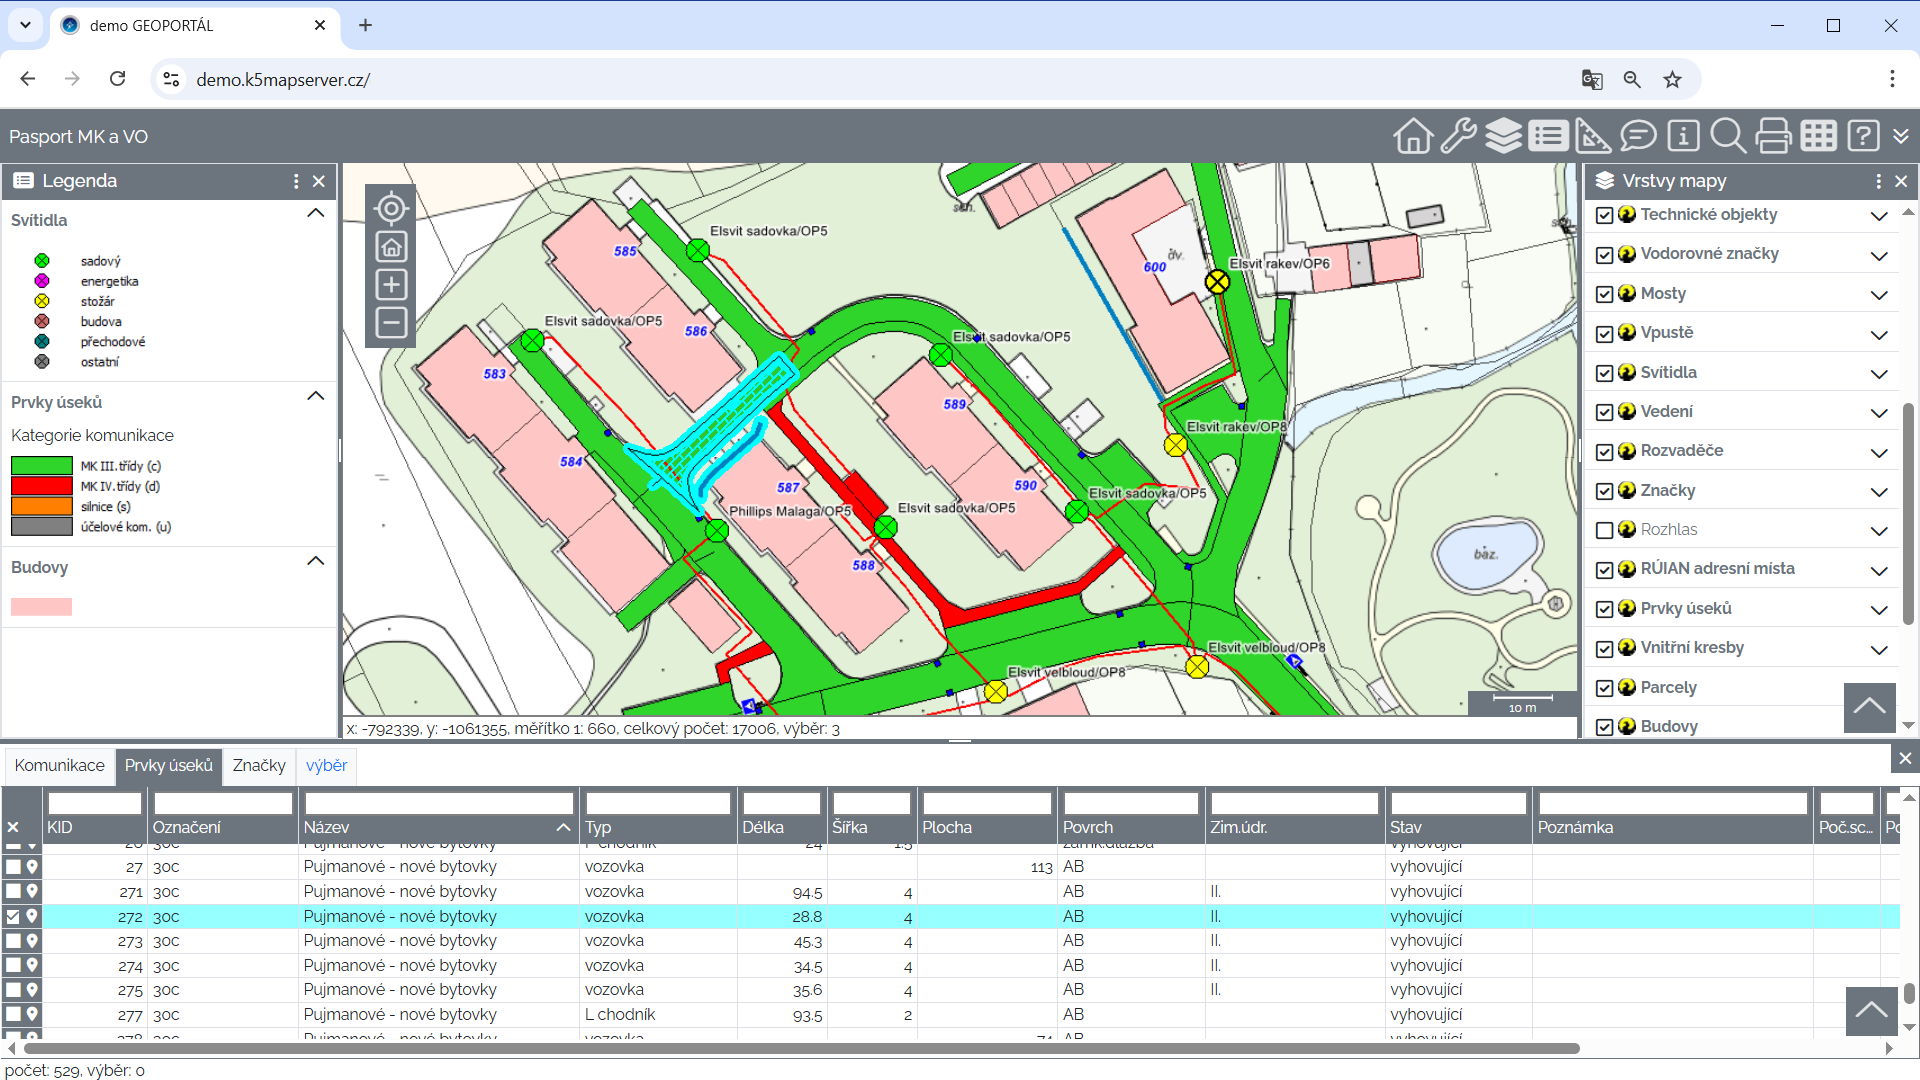1920x1080 pixels.
Task: Click the Google Translate icon in address bar
Action: click(1592, 80)
